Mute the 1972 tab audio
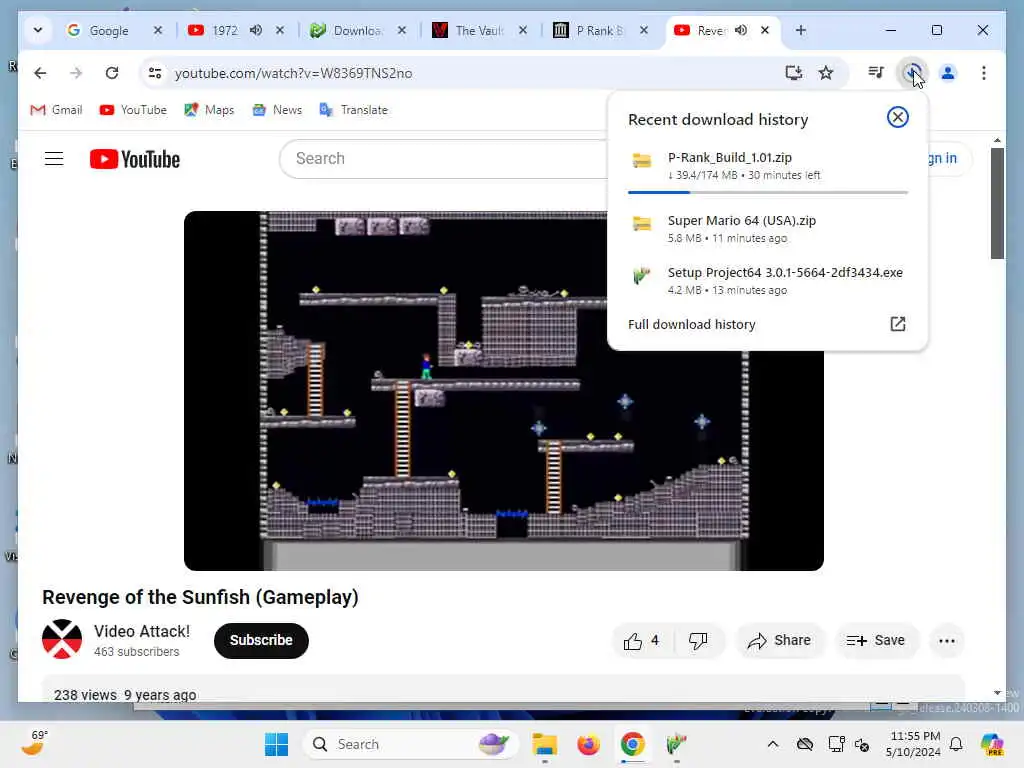1024x768 pixels. pos(256,30)
